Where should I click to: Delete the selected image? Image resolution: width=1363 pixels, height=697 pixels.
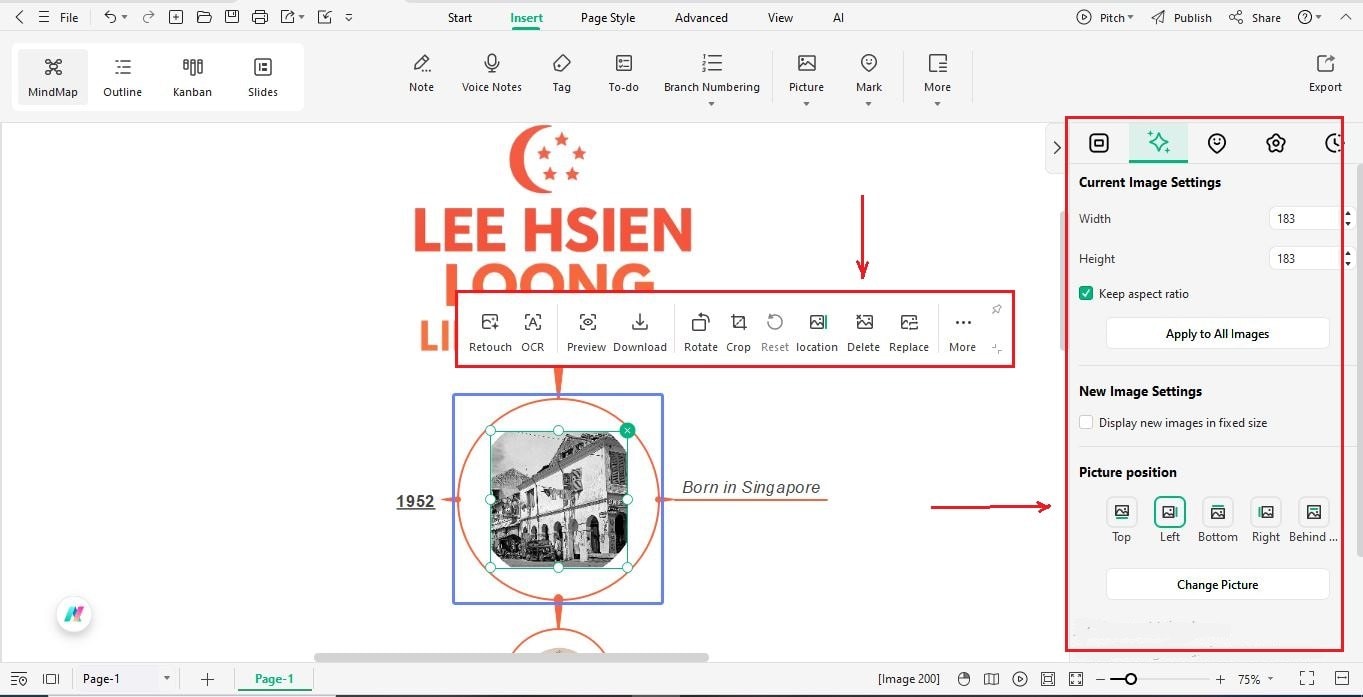(864, 332)
